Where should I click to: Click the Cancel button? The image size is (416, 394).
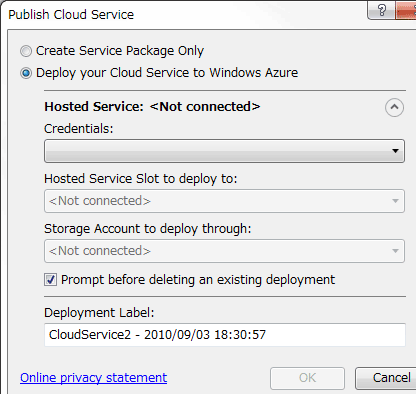386,378
